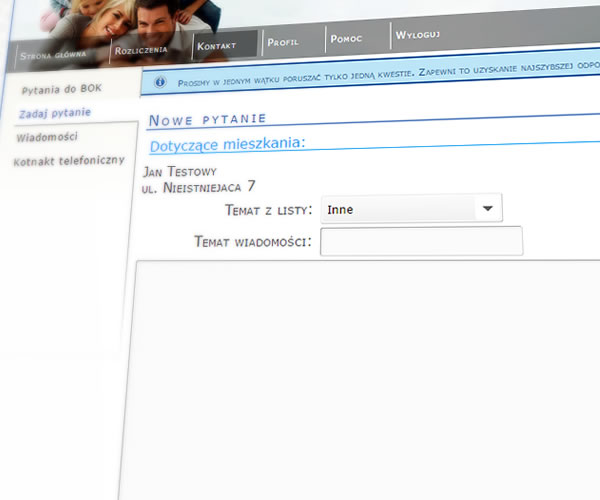The image size is (600, 500).
Task: Show Wiadomości from the sidebar
Action: tap(48, 137)
